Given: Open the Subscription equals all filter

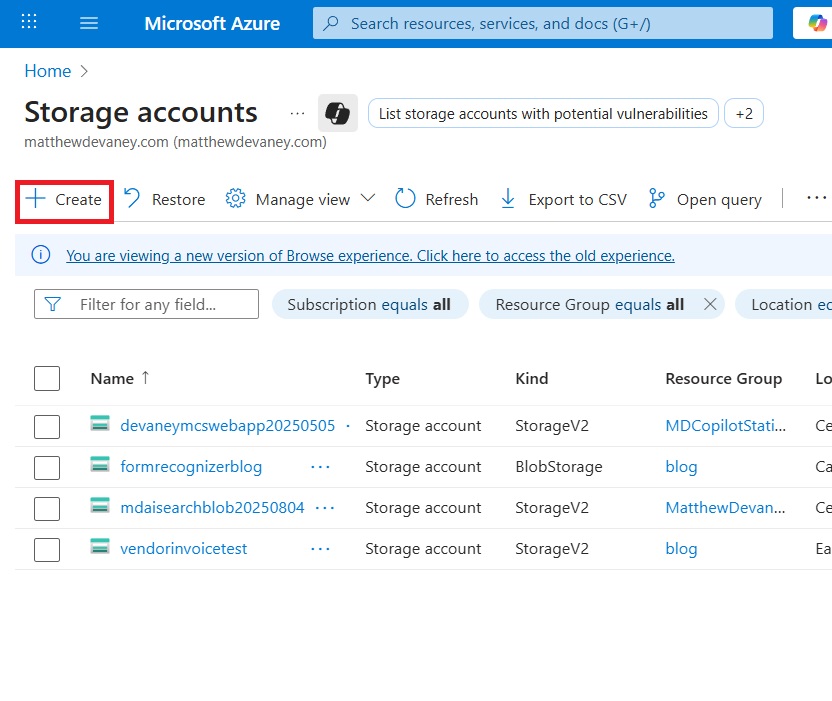Looking at the screenshot, I should coord(370,304).
